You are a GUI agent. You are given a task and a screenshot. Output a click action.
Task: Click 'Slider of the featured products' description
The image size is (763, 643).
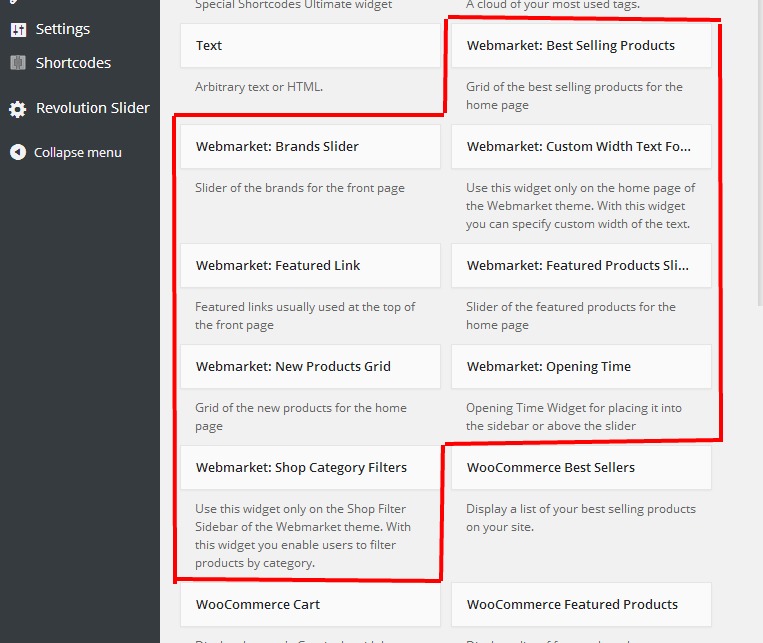click(x=571, y=316)
